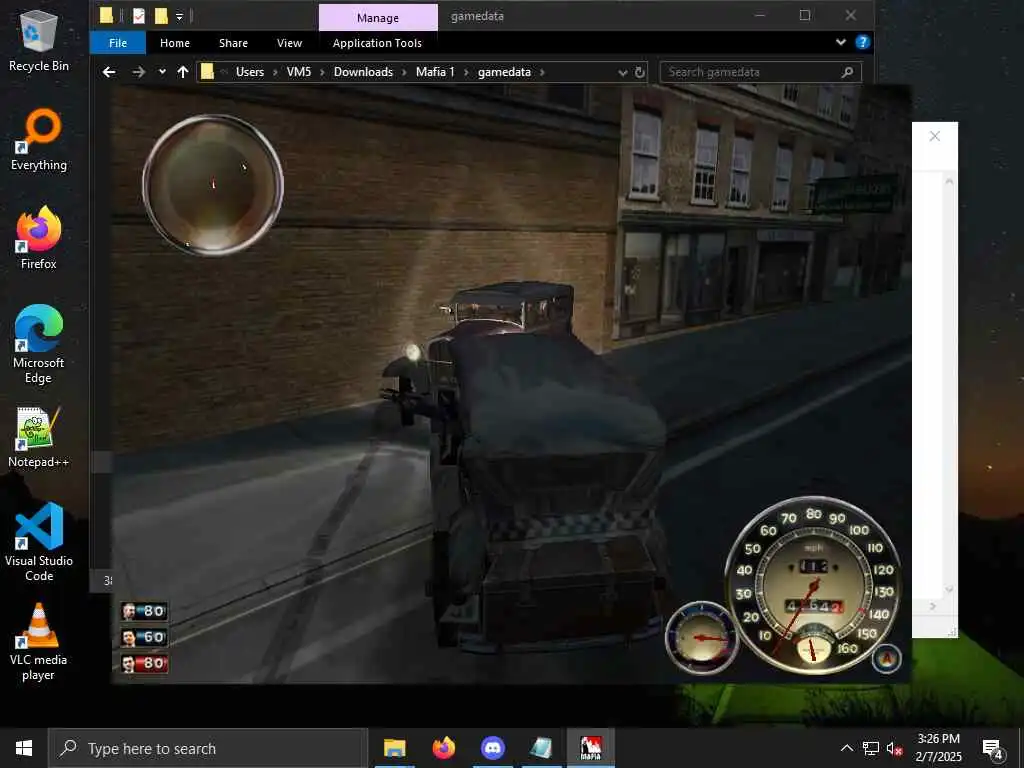Viewport: 1024px width, 768px height.
Task: Expand the address bar history dropdown
Action: 622,72
